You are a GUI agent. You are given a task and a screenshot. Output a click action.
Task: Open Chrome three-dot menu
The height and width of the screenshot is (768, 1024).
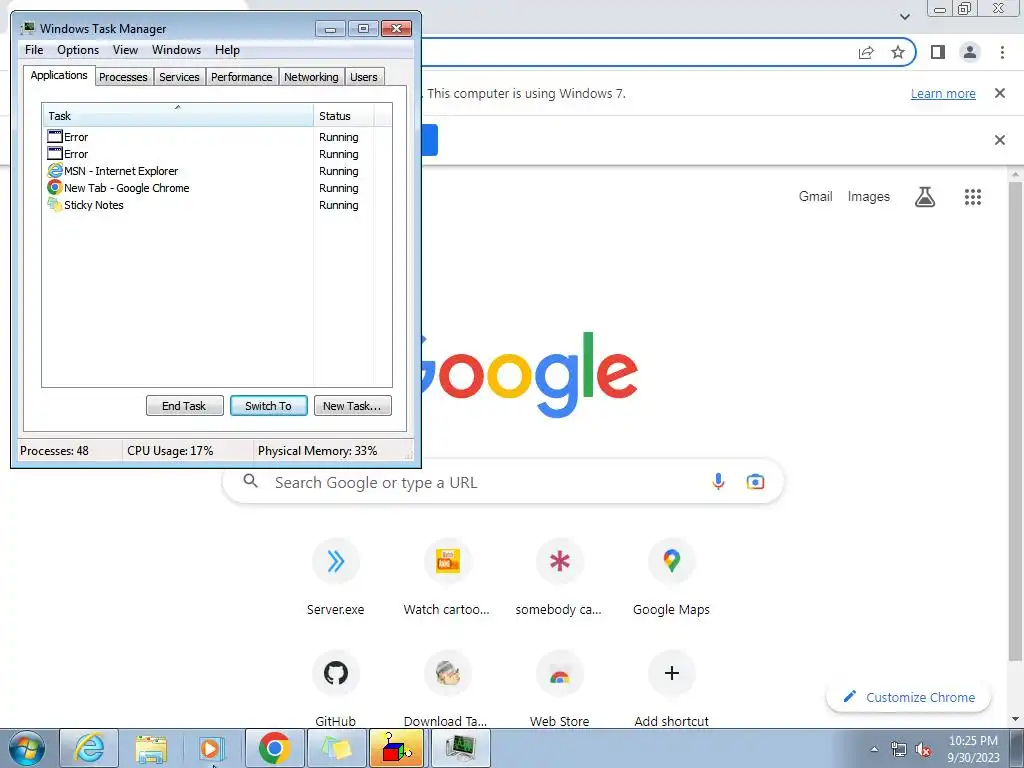1002,52
